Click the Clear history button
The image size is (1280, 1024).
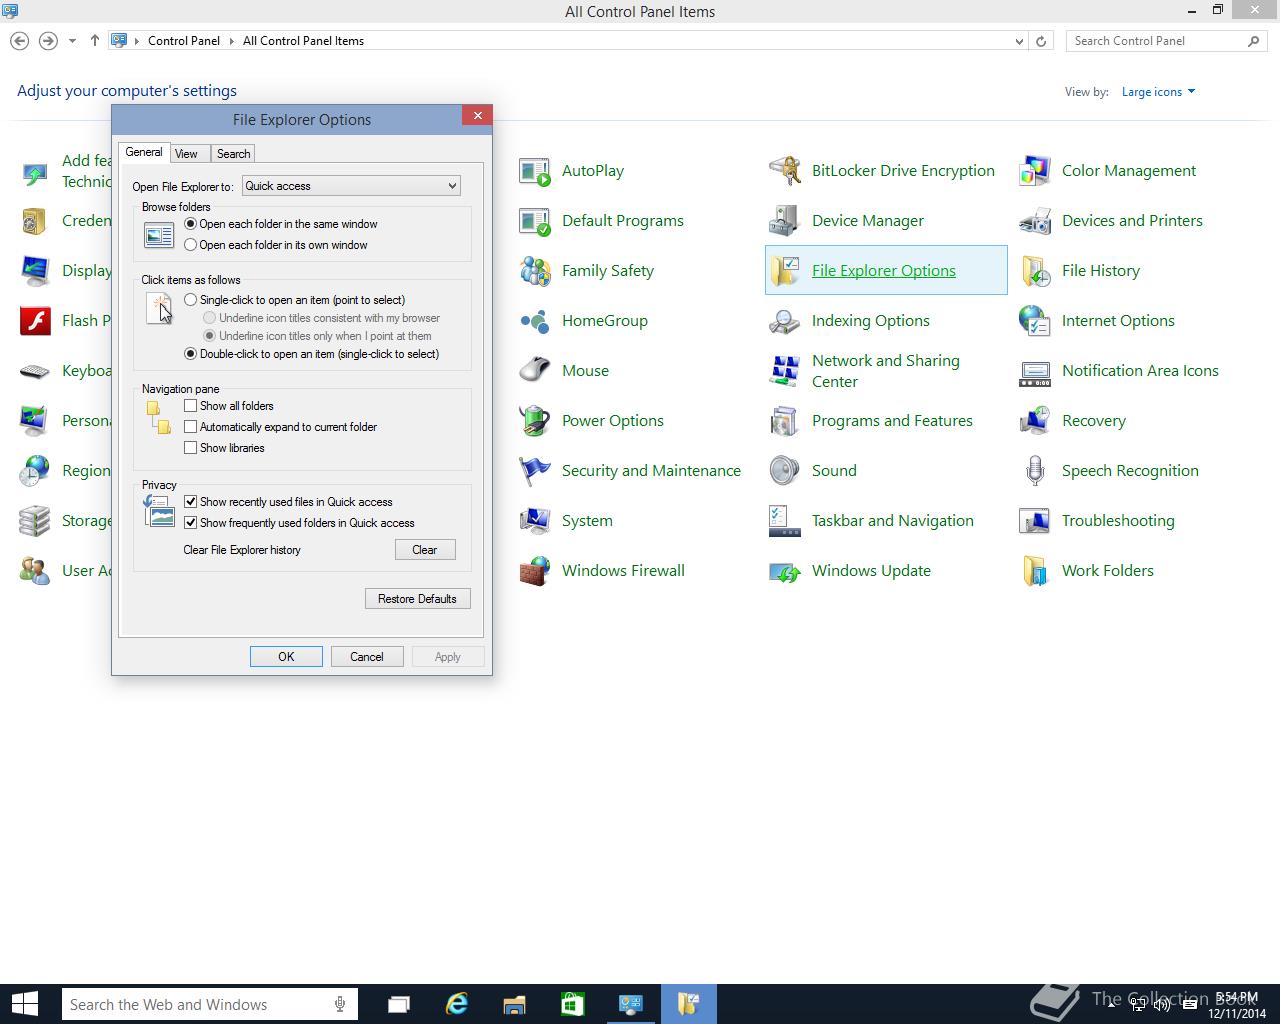425,550
